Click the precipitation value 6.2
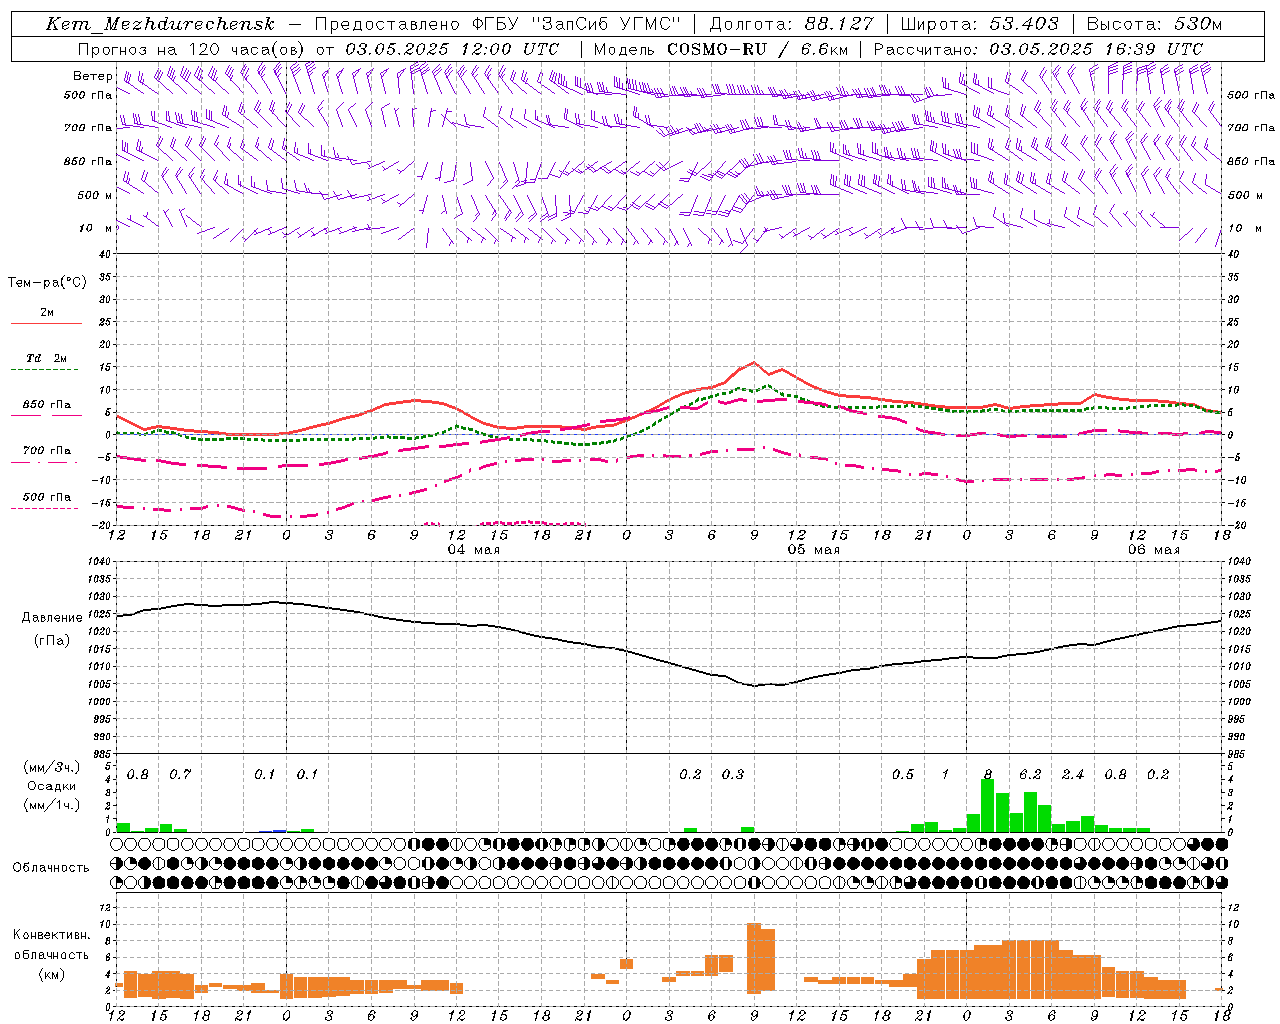1280x1024 pixels. [x=1030, y=775]
